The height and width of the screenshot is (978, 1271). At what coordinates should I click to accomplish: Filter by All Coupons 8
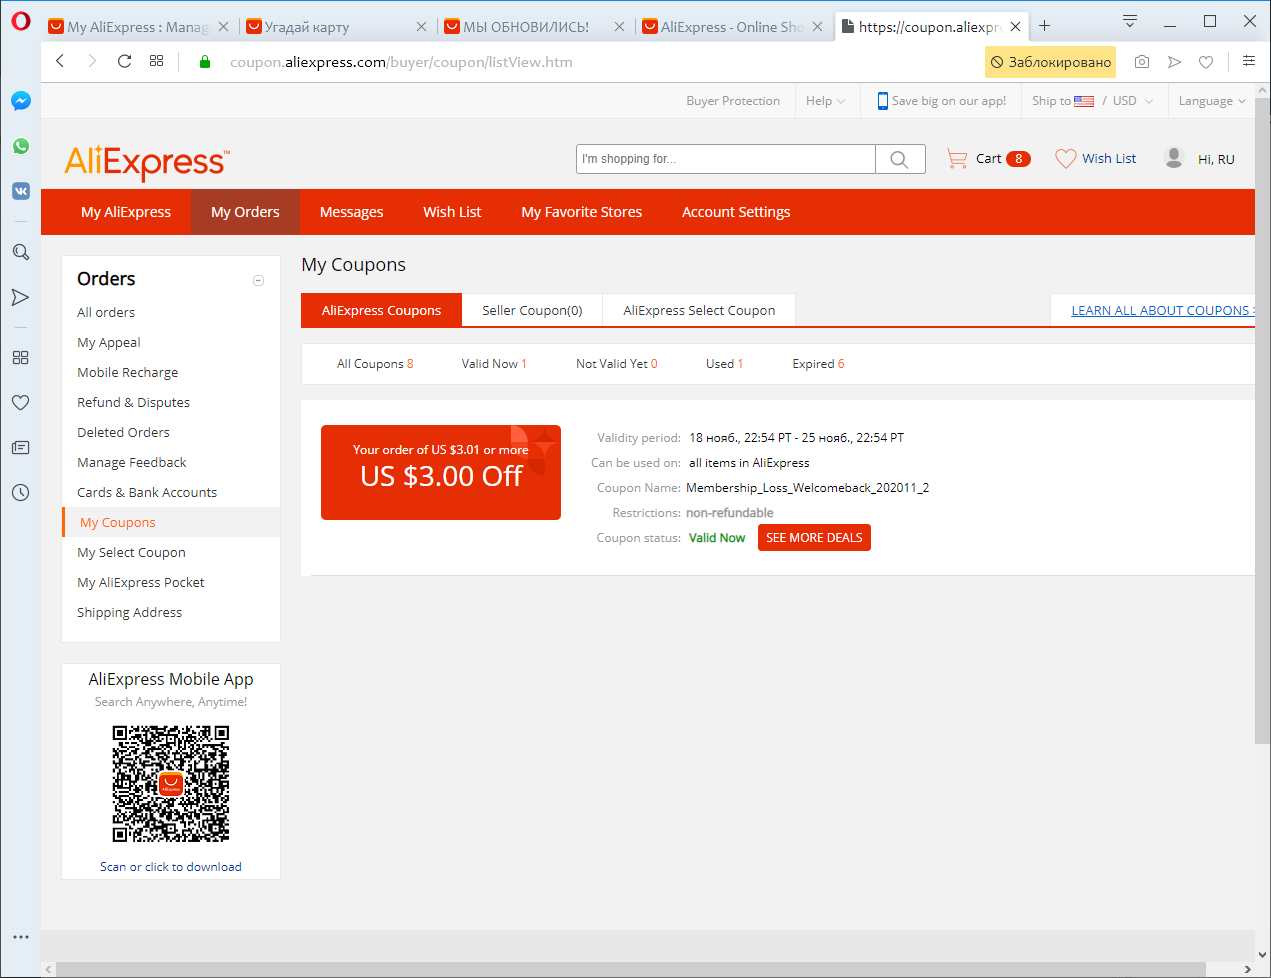pos(375,364)
